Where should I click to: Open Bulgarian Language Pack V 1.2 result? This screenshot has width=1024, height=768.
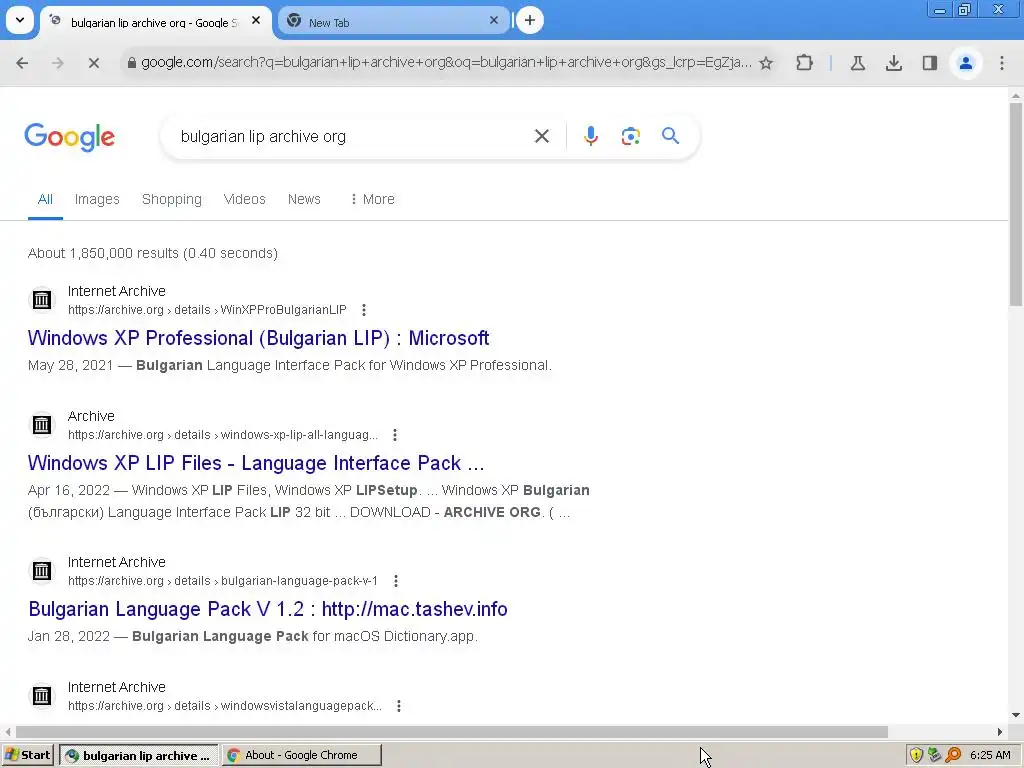click(x=268, y=609)
